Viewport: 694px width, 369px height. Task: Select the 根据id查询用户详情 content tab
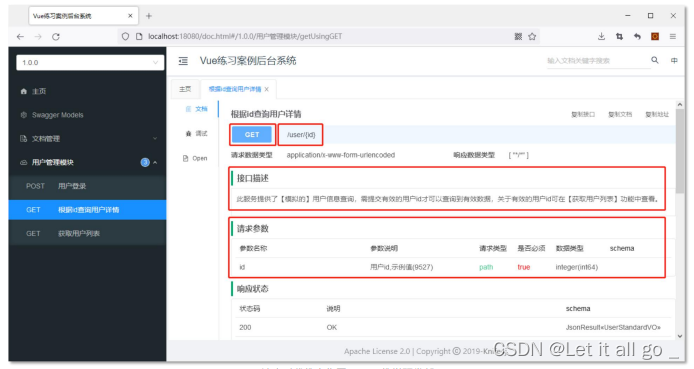[x=235, y=89]
